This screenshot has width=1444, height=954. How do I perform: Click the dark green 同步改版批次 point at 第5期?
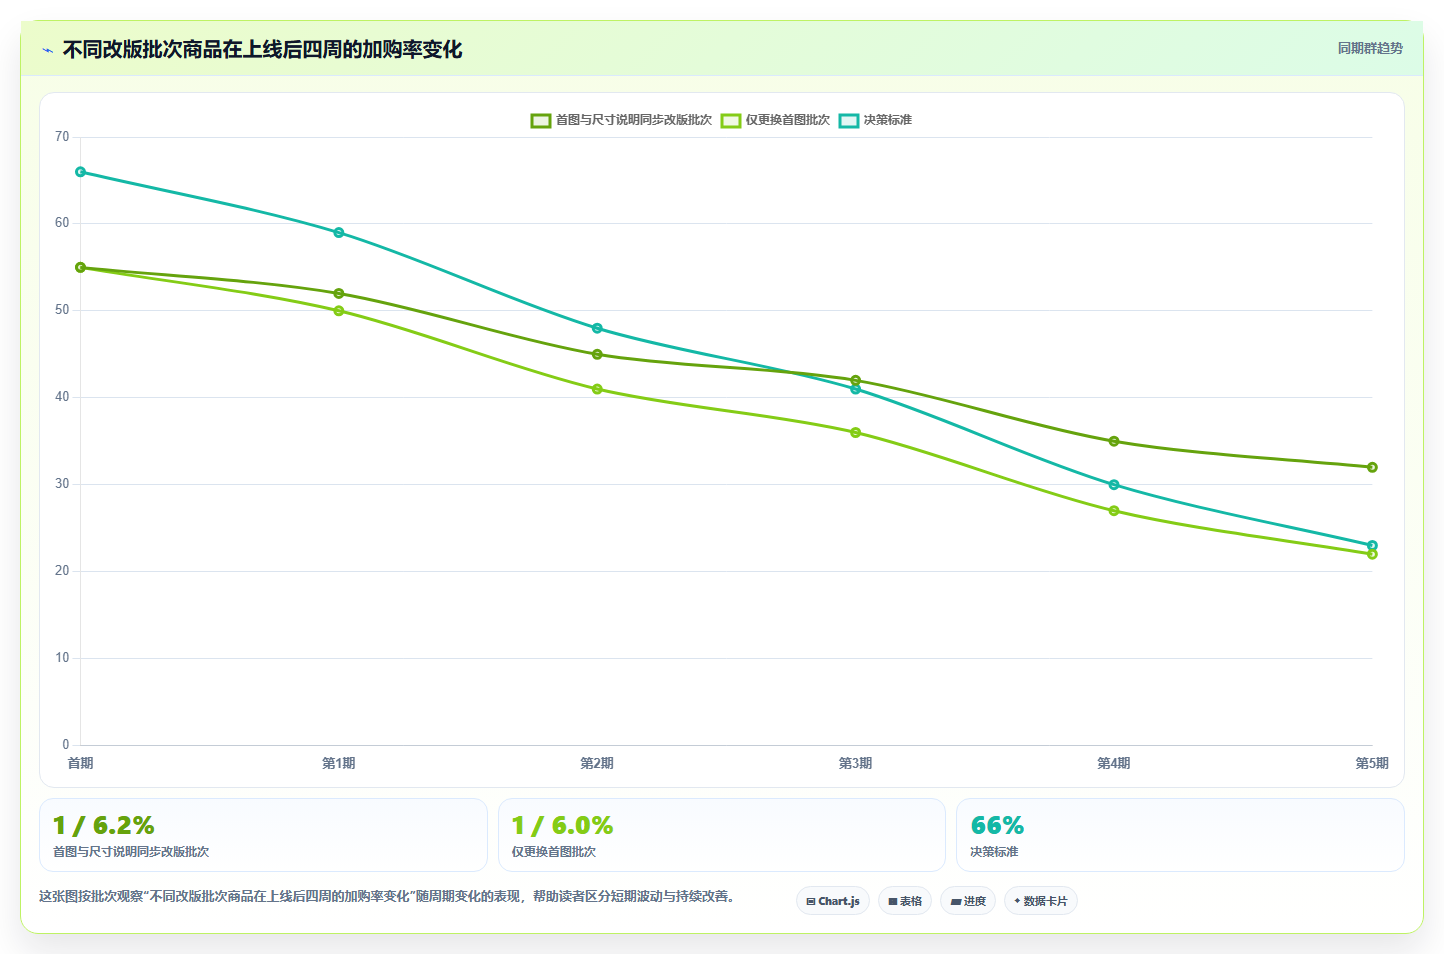tap(1372, 467)
